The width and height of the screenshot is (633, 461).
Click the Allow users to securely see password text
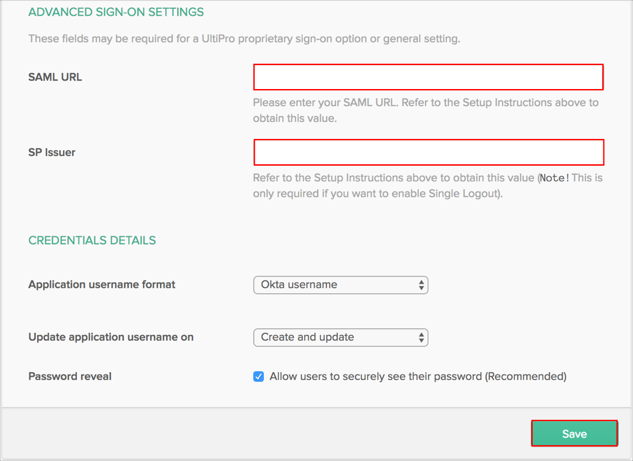pyautogui.click(x=418, y=377)
